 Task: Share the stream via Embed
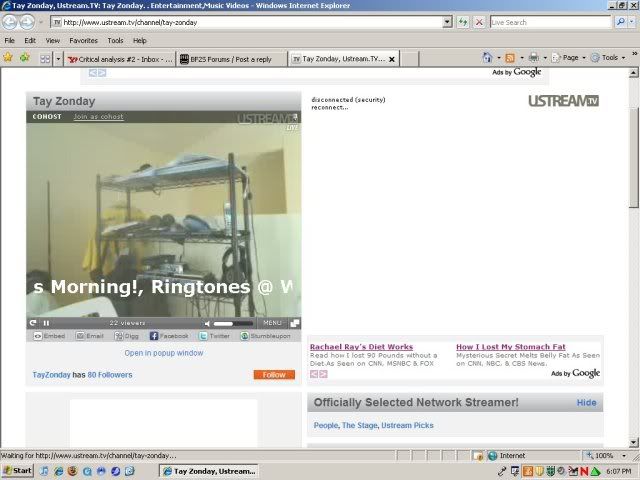click(49, 336)
